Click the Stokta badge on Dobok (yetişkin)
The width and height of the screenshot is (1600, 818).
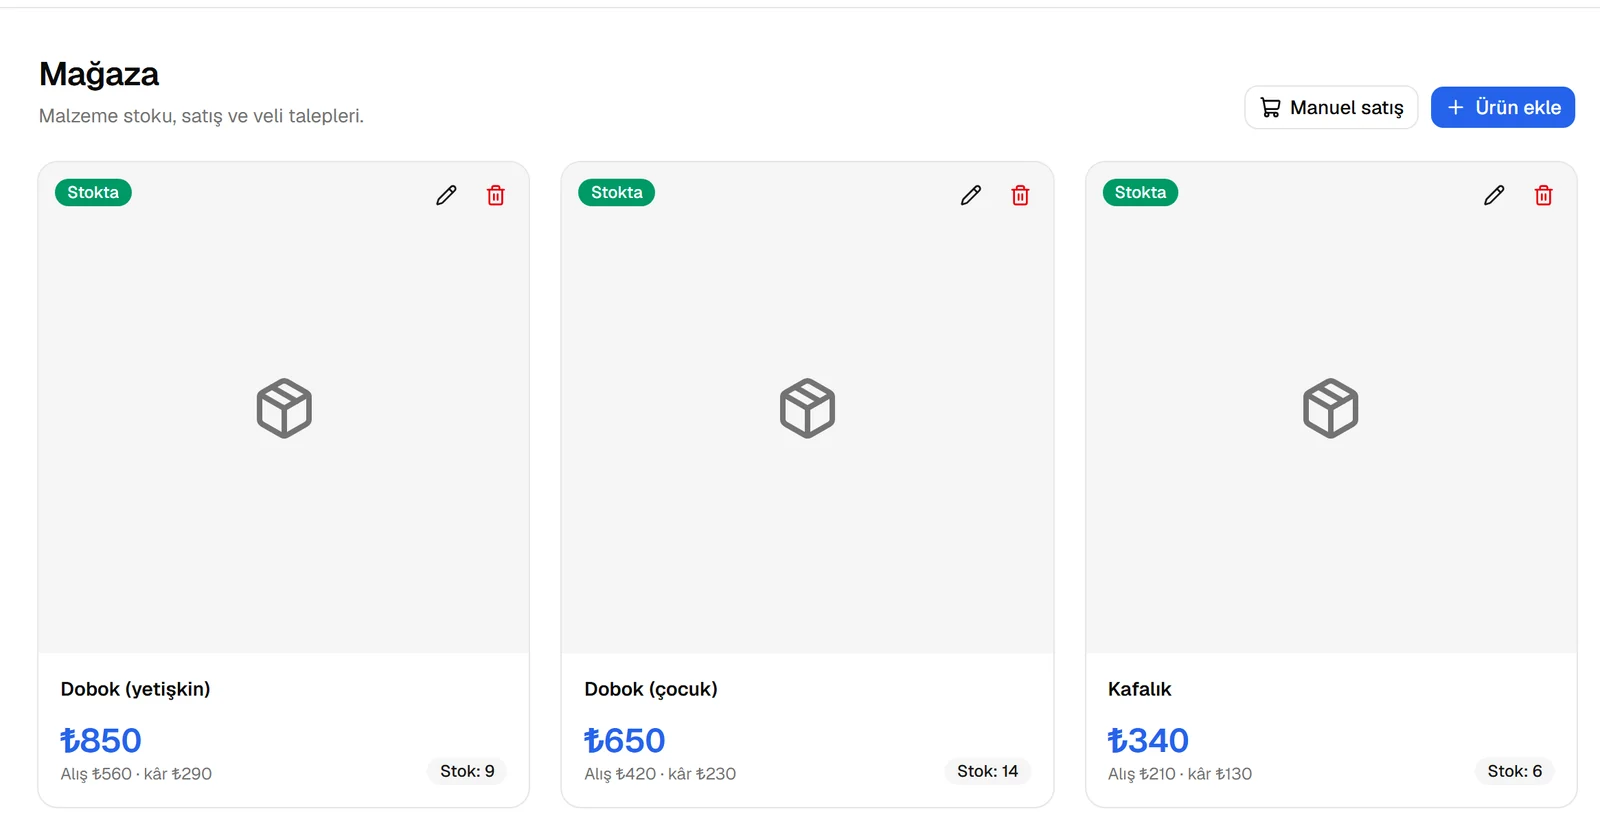(93, 192)
